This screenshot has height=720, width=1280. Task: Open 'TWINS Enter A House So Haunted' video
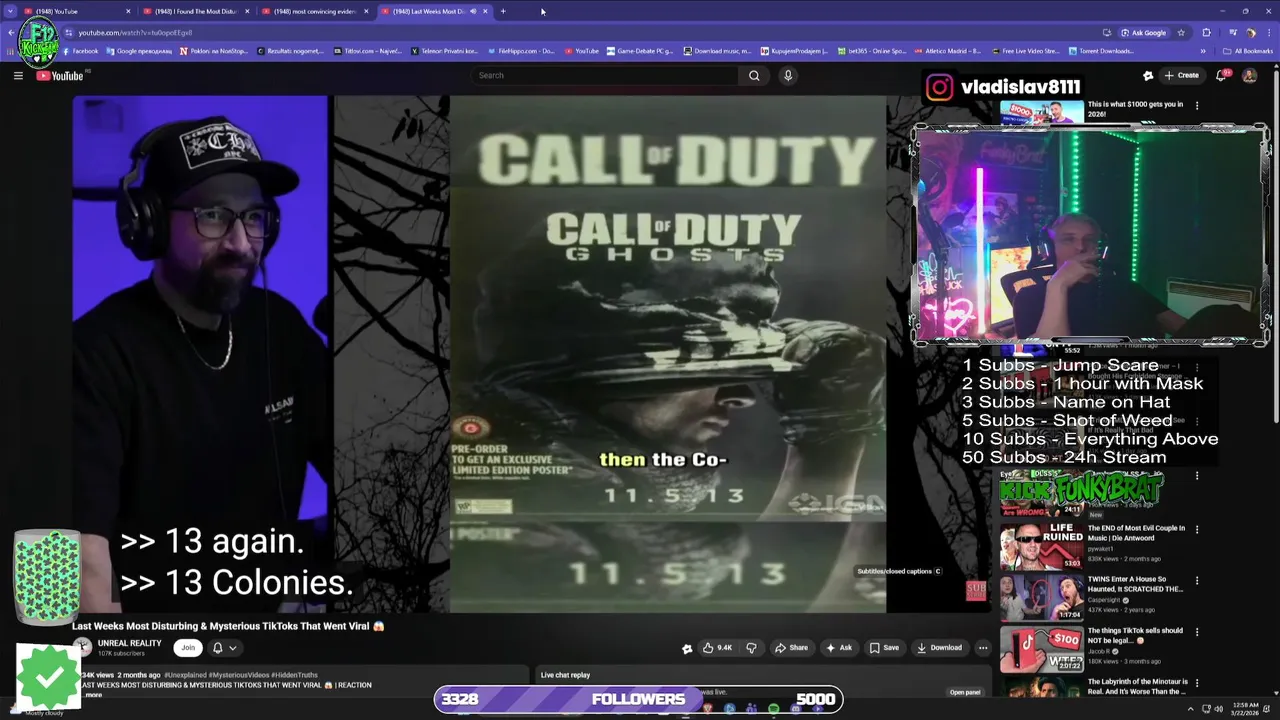pos(1135,584)
